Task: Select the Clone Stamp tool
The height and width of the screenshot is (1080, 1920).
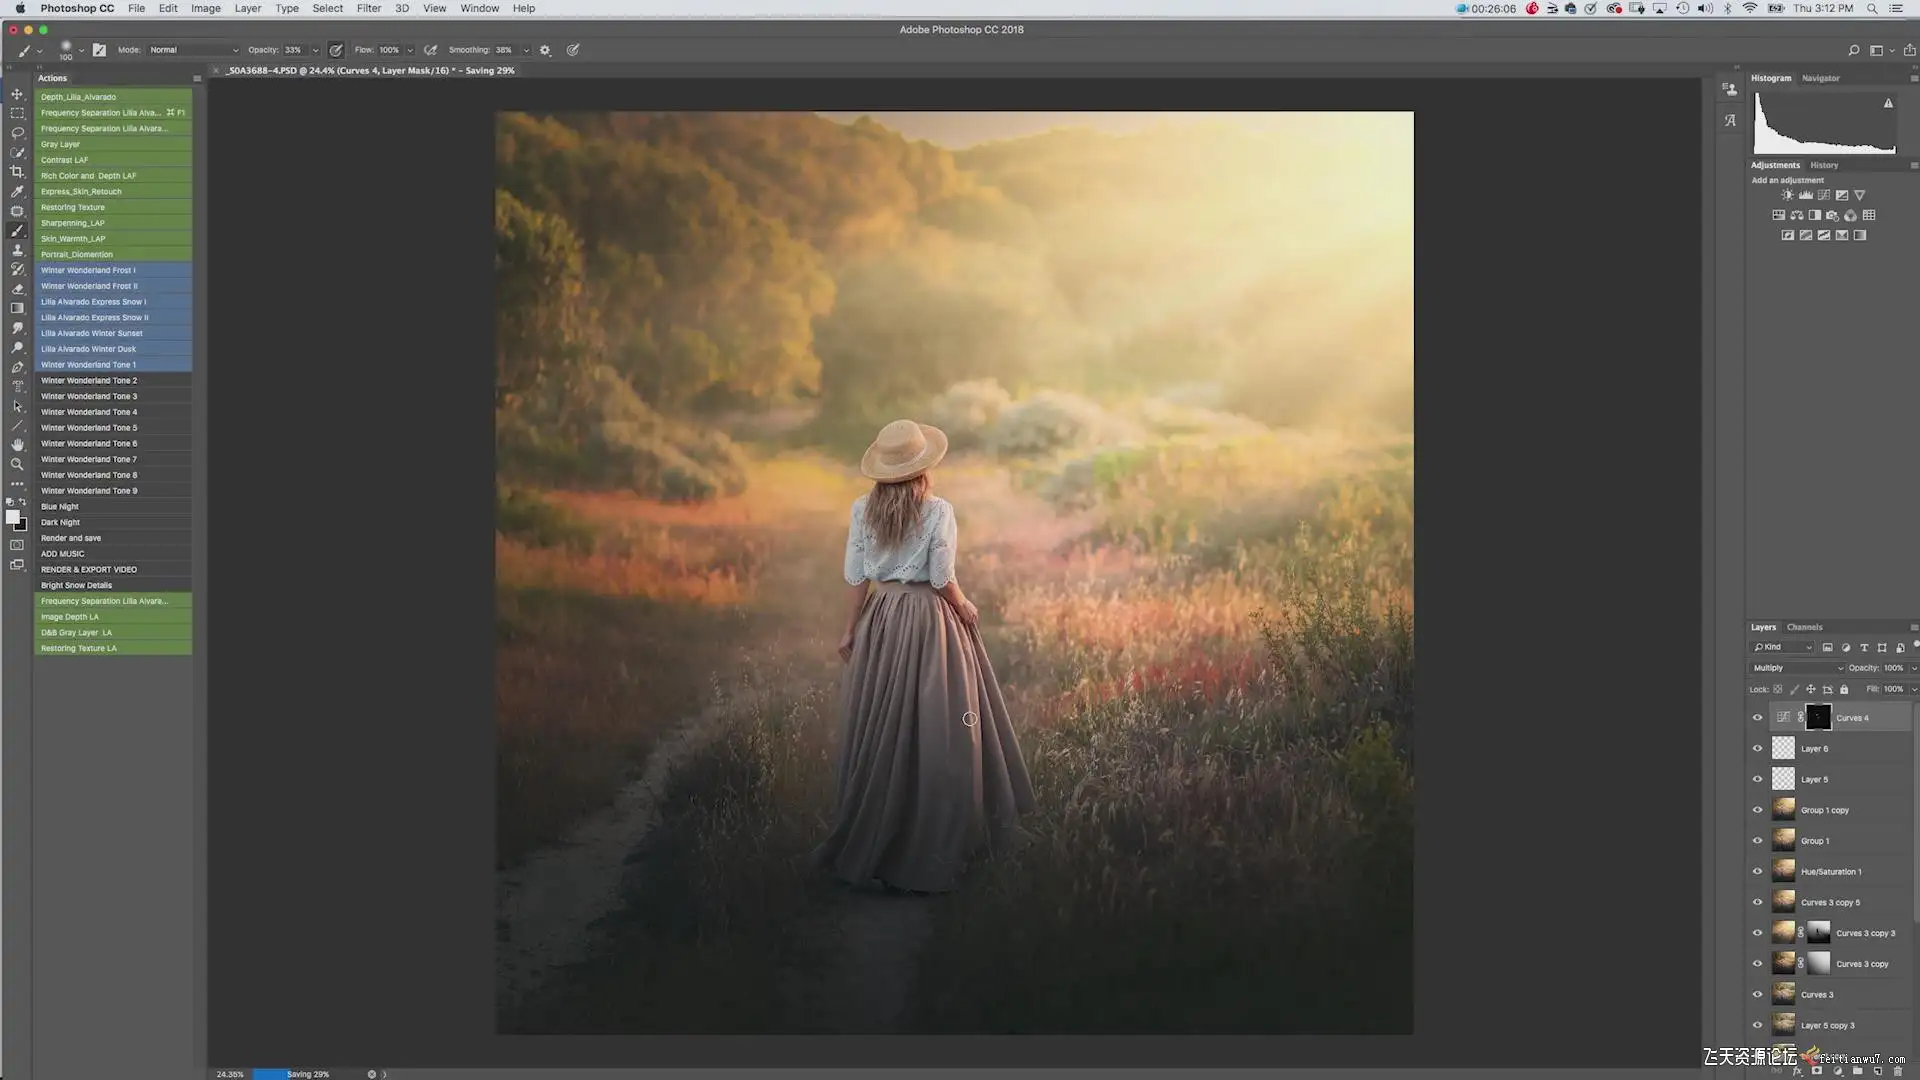Action: 17,250
